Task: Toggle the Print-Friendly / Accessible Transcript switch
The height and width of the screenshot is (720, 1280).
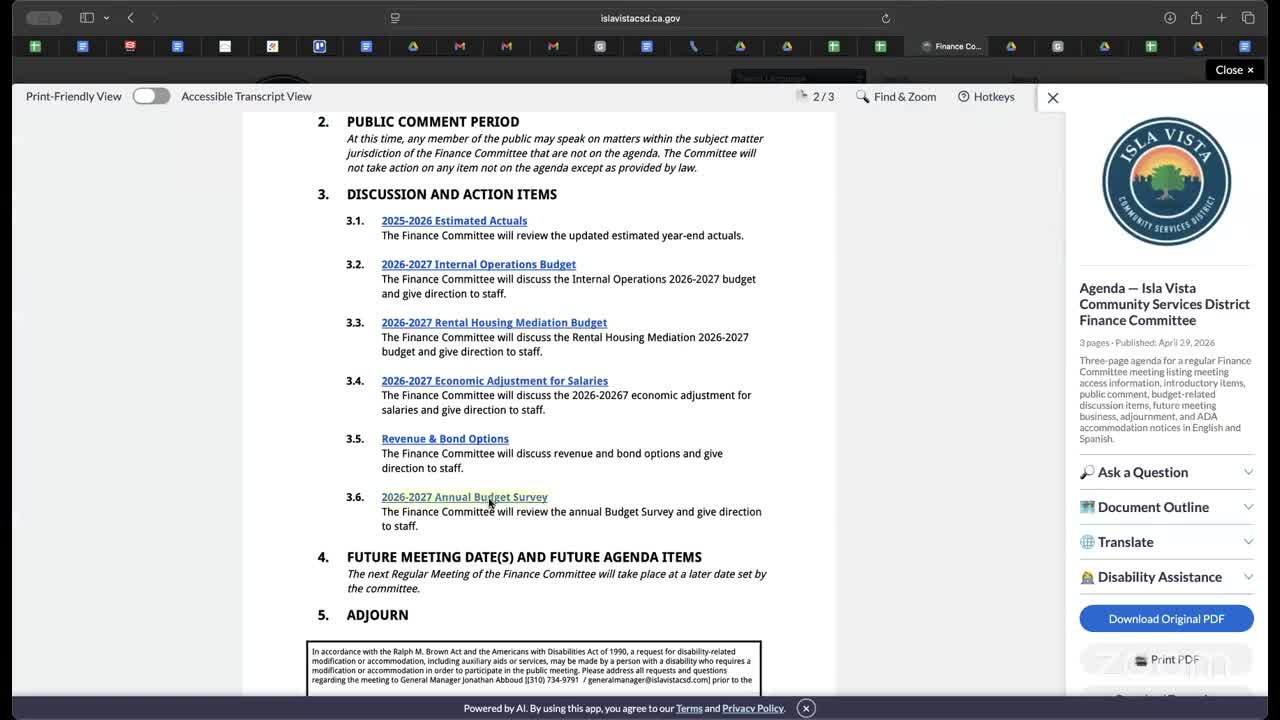Action: click(151, 96)
